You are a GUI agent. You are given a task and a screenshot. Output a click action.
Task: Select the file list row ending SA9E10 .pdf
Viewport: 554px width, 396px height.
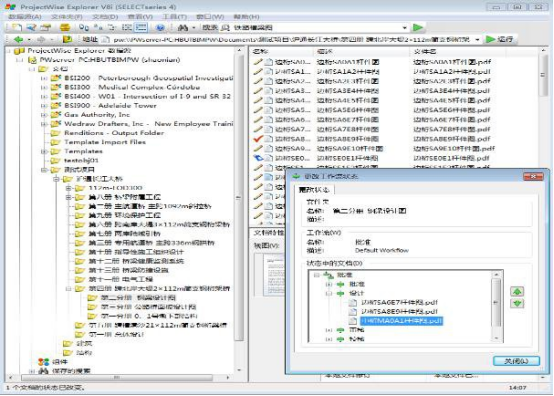tap(374, 148)
